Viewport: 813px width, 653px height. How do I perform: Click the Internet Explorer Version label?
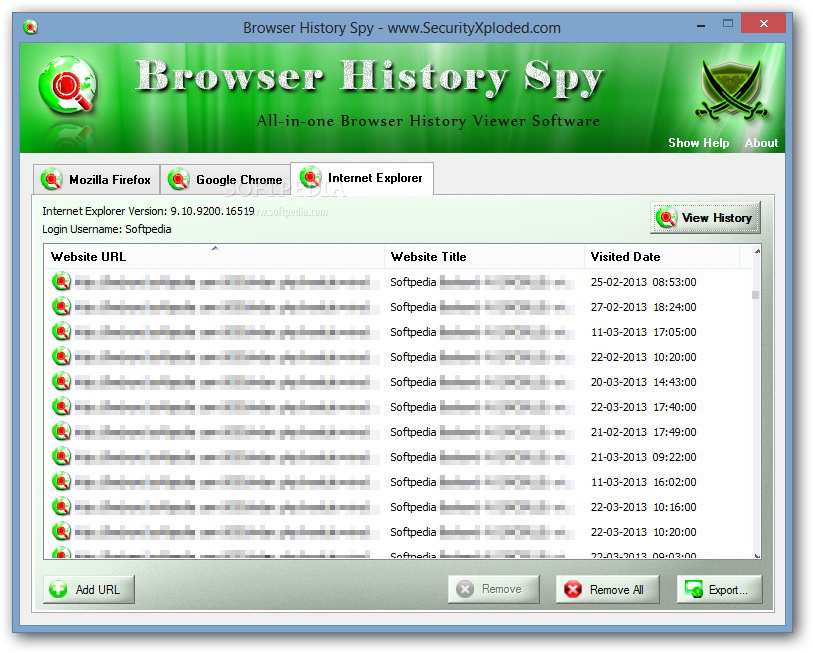(x=148, y=211)
